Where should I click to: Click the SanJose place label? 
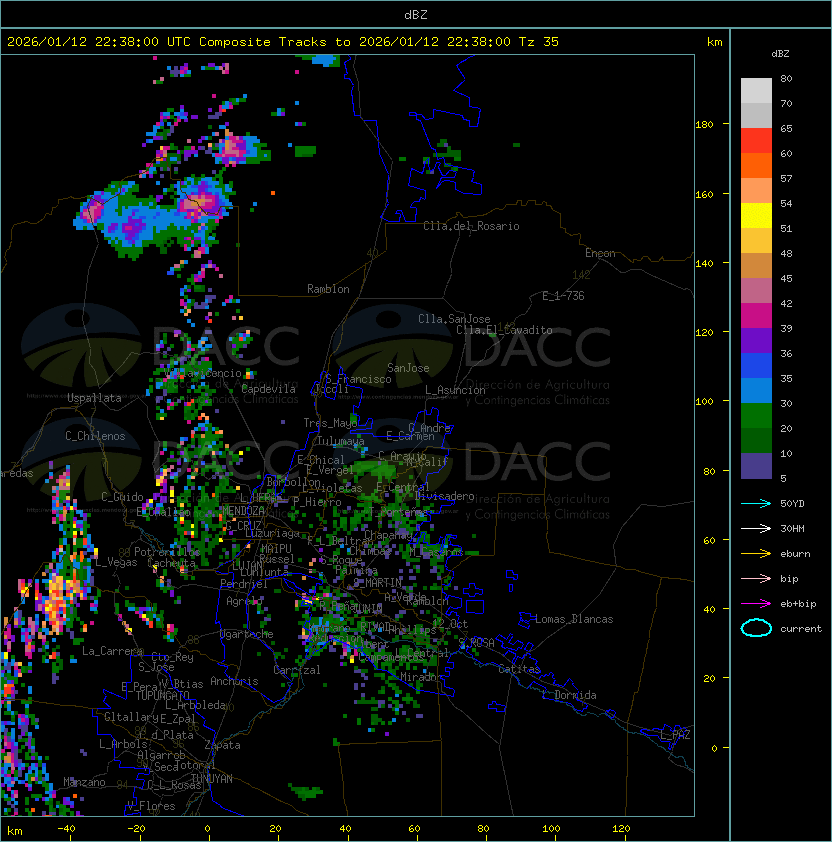coord(408,368)
